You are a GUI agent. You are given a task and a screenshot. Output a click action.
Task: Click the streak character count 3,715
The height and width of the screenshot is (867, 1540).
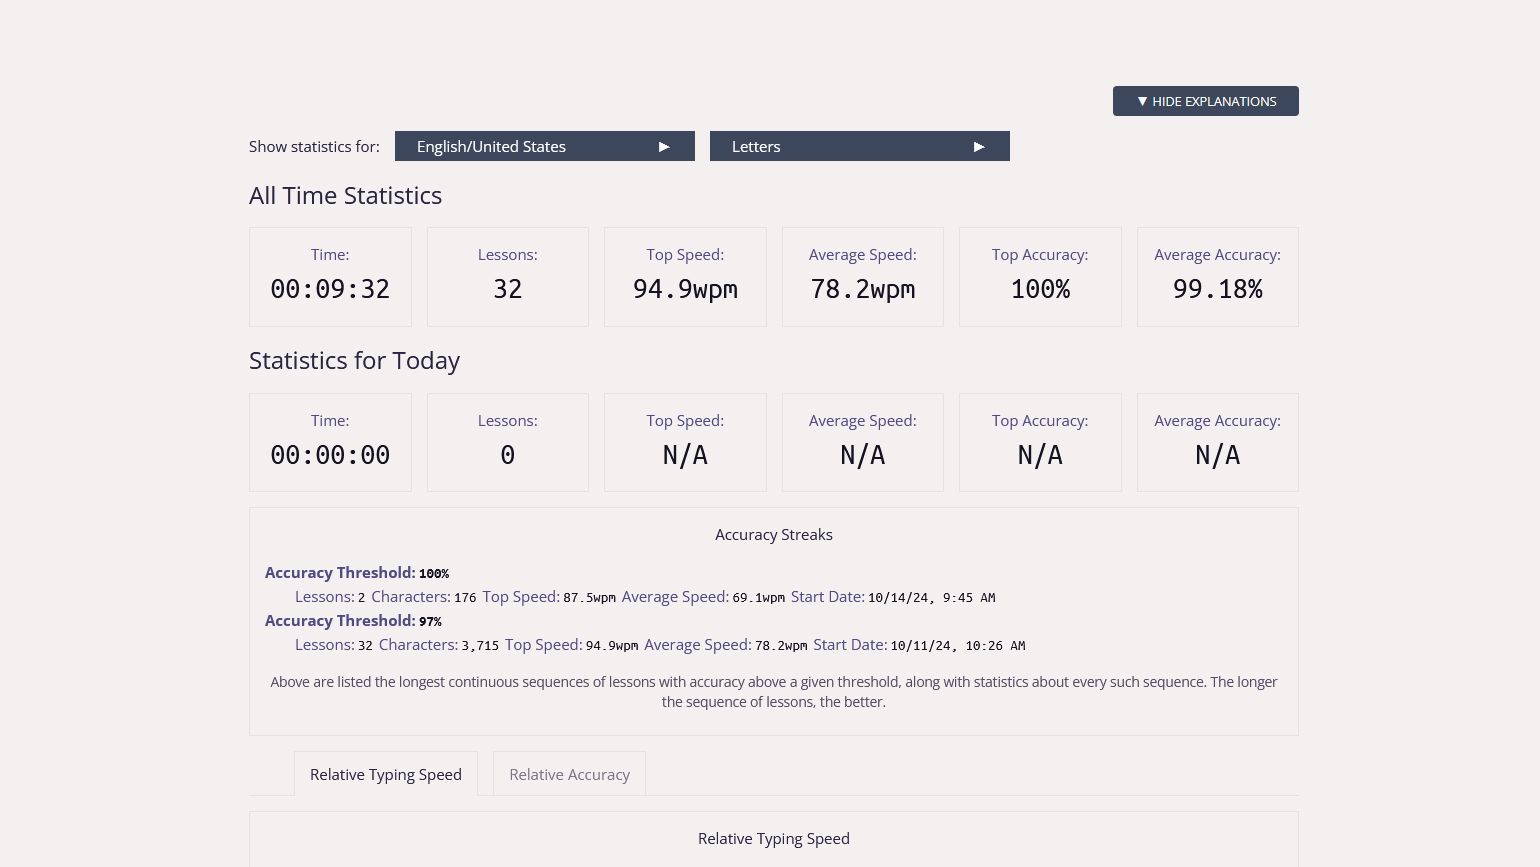click(480, 646)
